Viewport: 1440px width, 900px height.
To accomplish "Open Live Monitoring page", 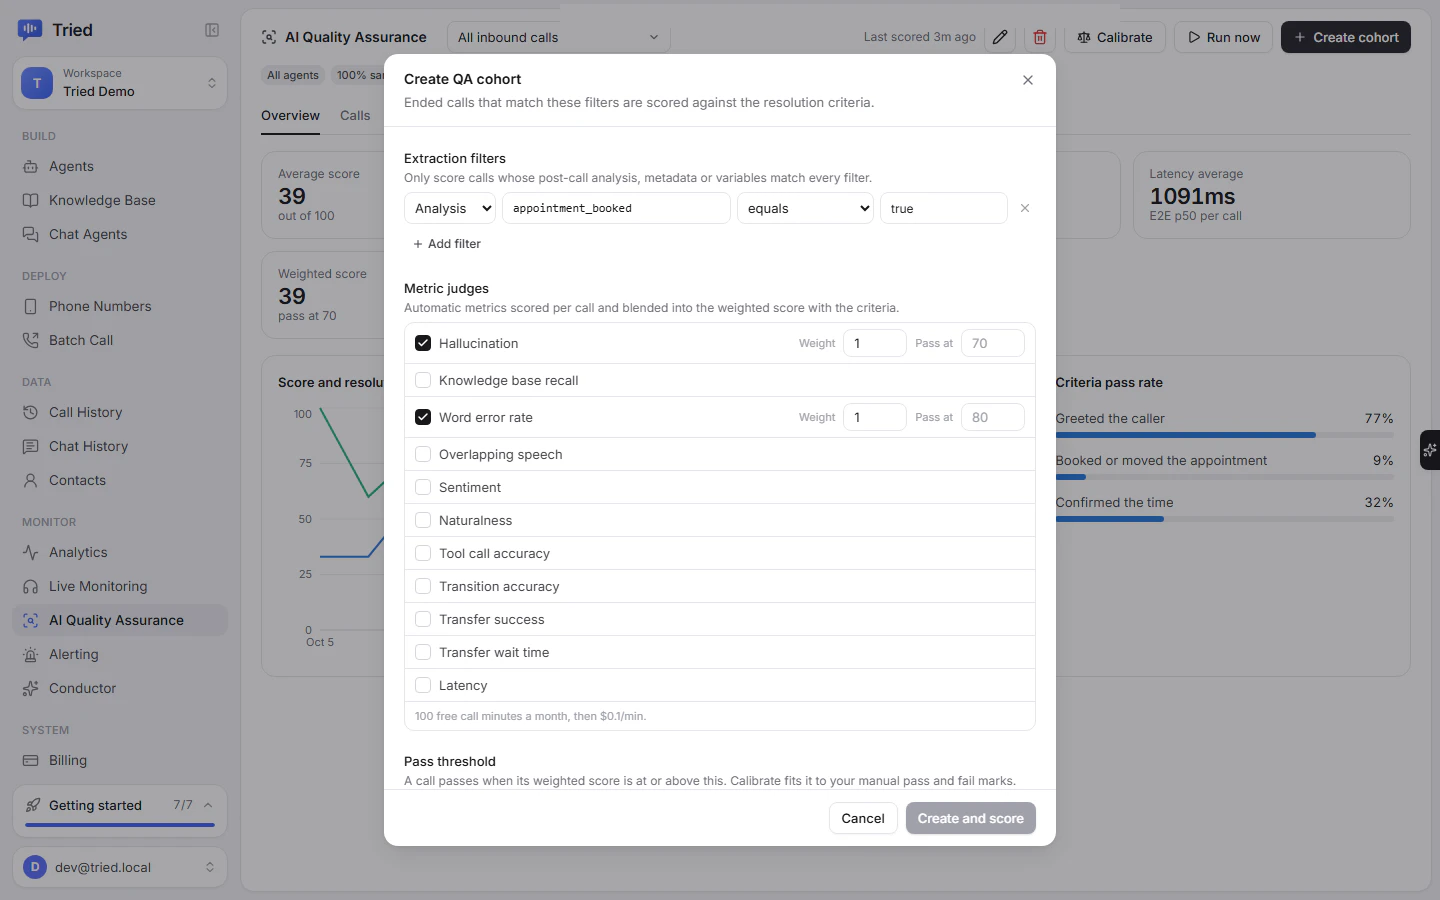I will click(x=120, y=586).
